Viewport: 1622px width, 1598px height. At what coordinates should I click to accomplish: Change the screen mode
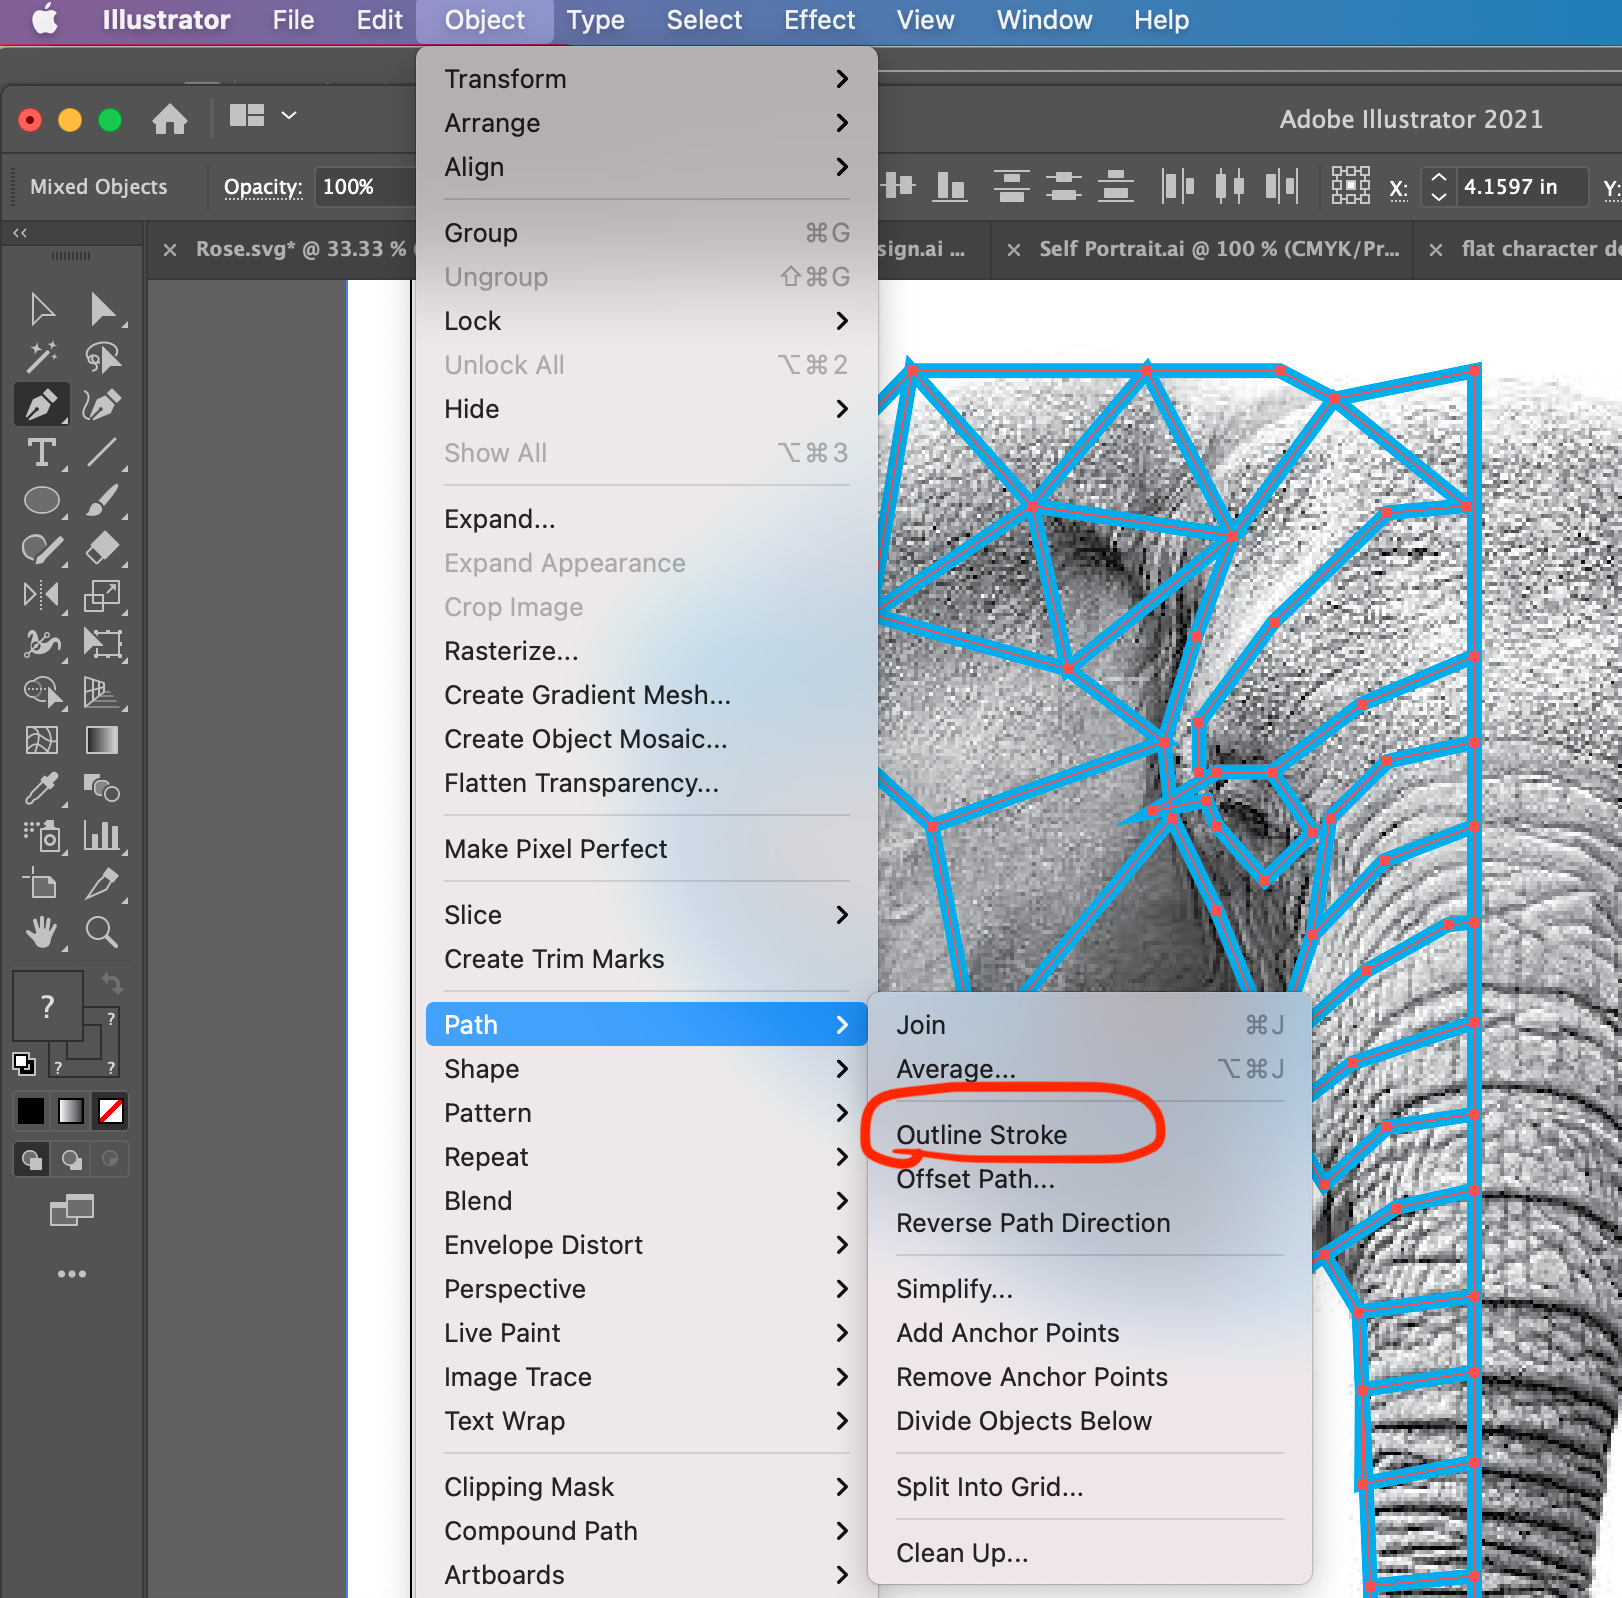(72, 1211)
